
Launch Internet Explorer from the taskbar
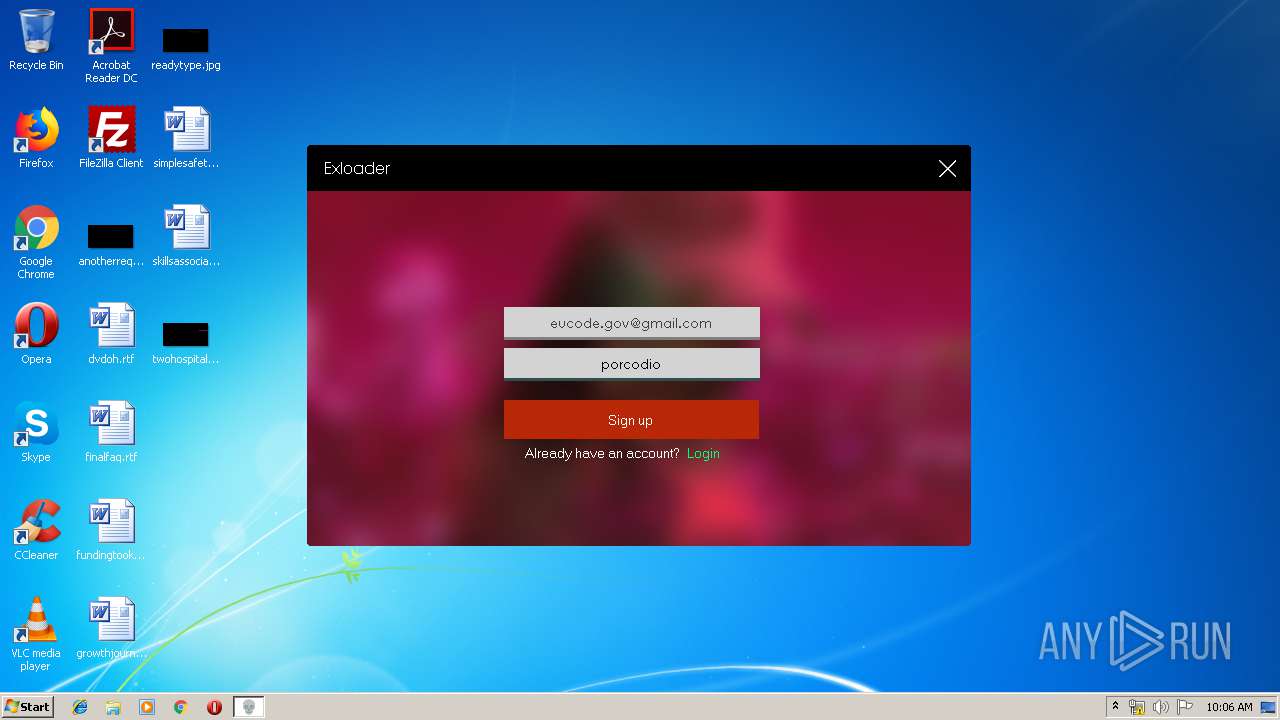click(80, 707)
